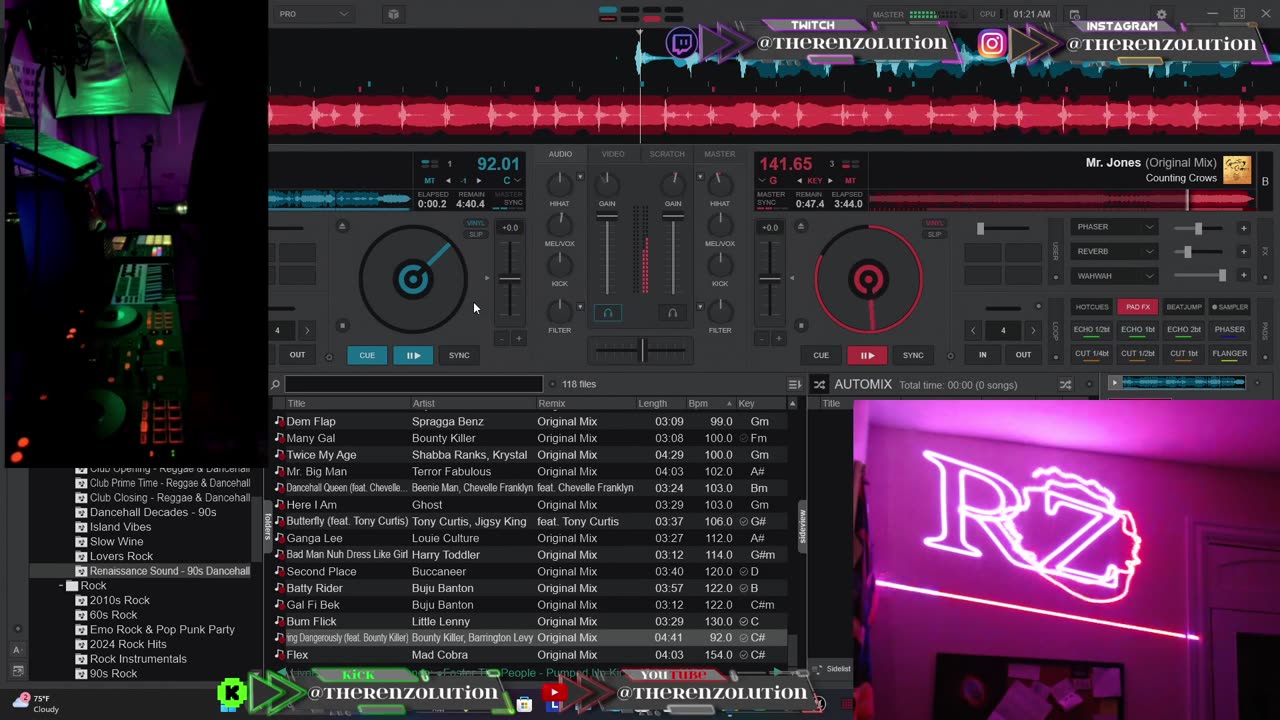Toggle right deck headphone cue button

point(672,313)
